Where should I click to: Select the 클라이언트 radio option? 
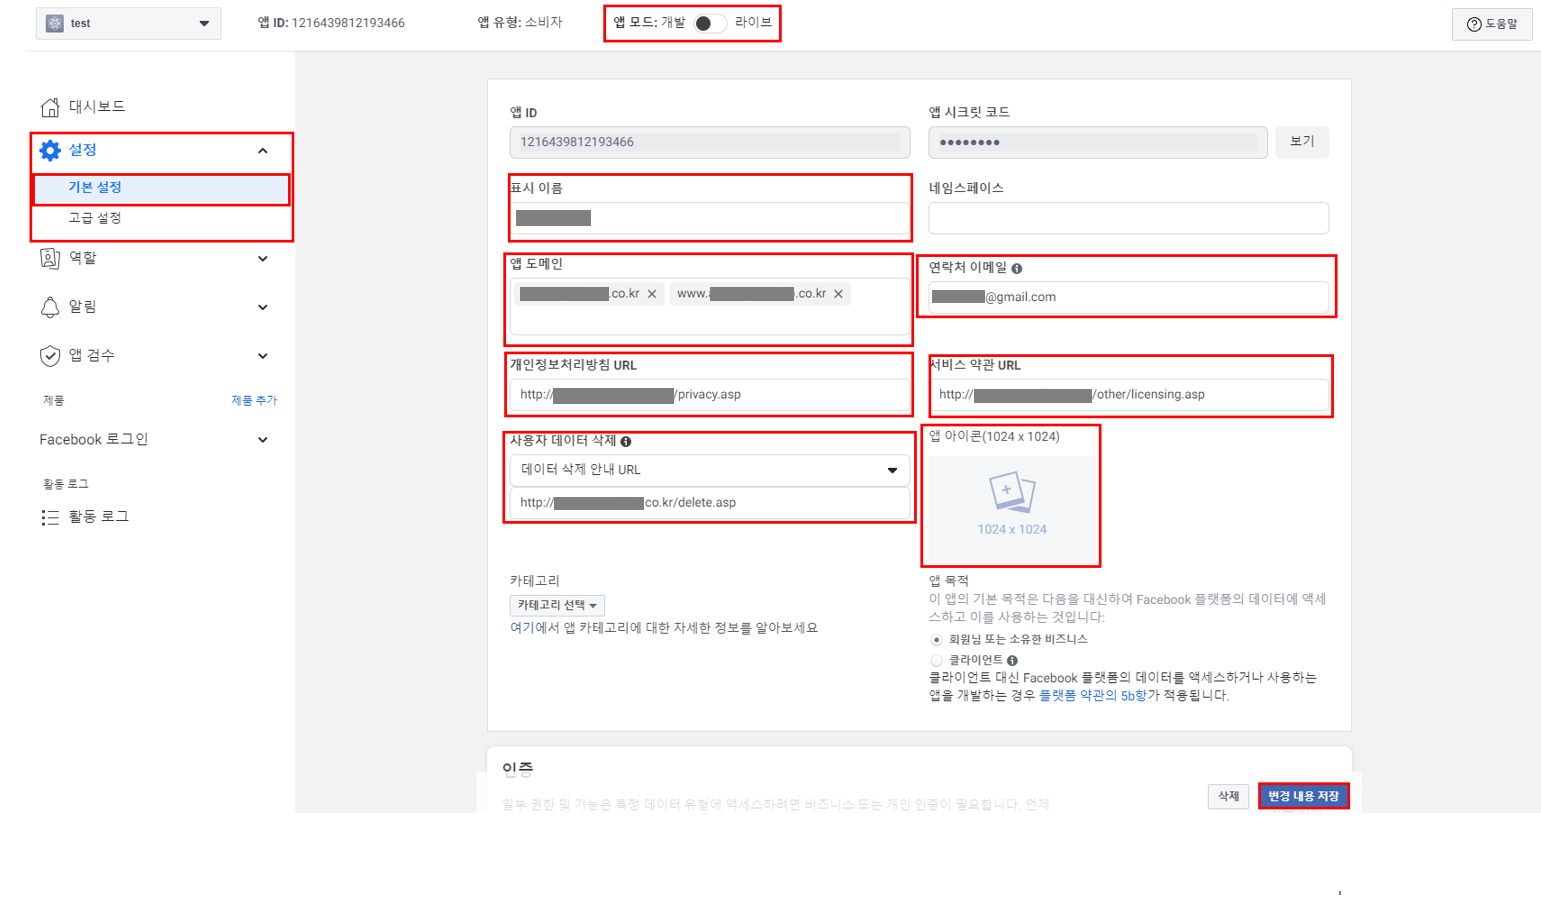pos(936,661)
